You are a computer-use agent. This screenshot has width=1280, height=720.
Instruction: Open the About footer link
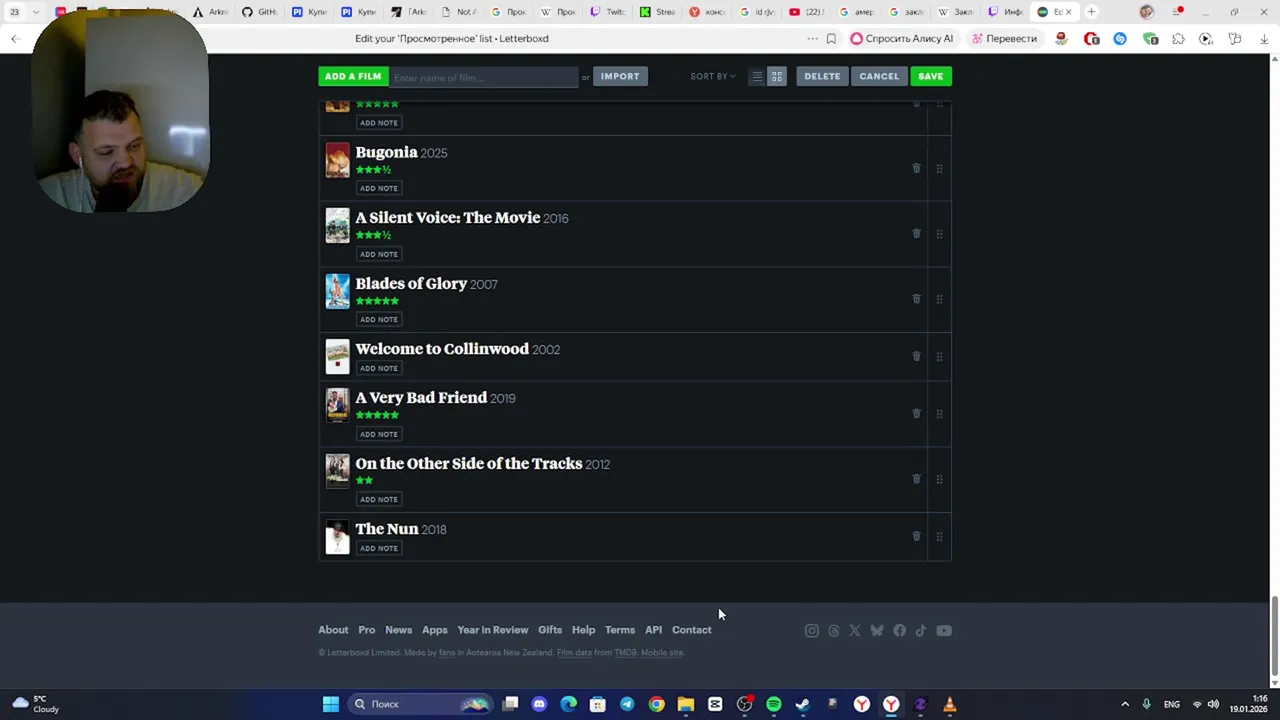tap(333, 630)
